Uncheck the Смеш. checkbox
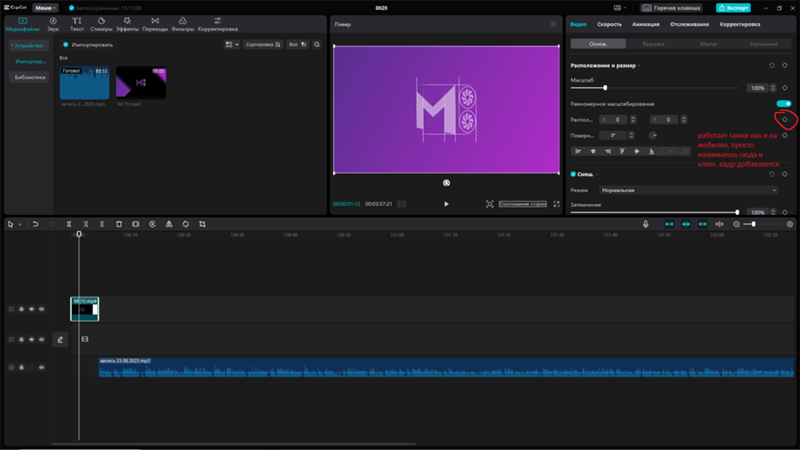800x450 pixels. click(573, 174)
